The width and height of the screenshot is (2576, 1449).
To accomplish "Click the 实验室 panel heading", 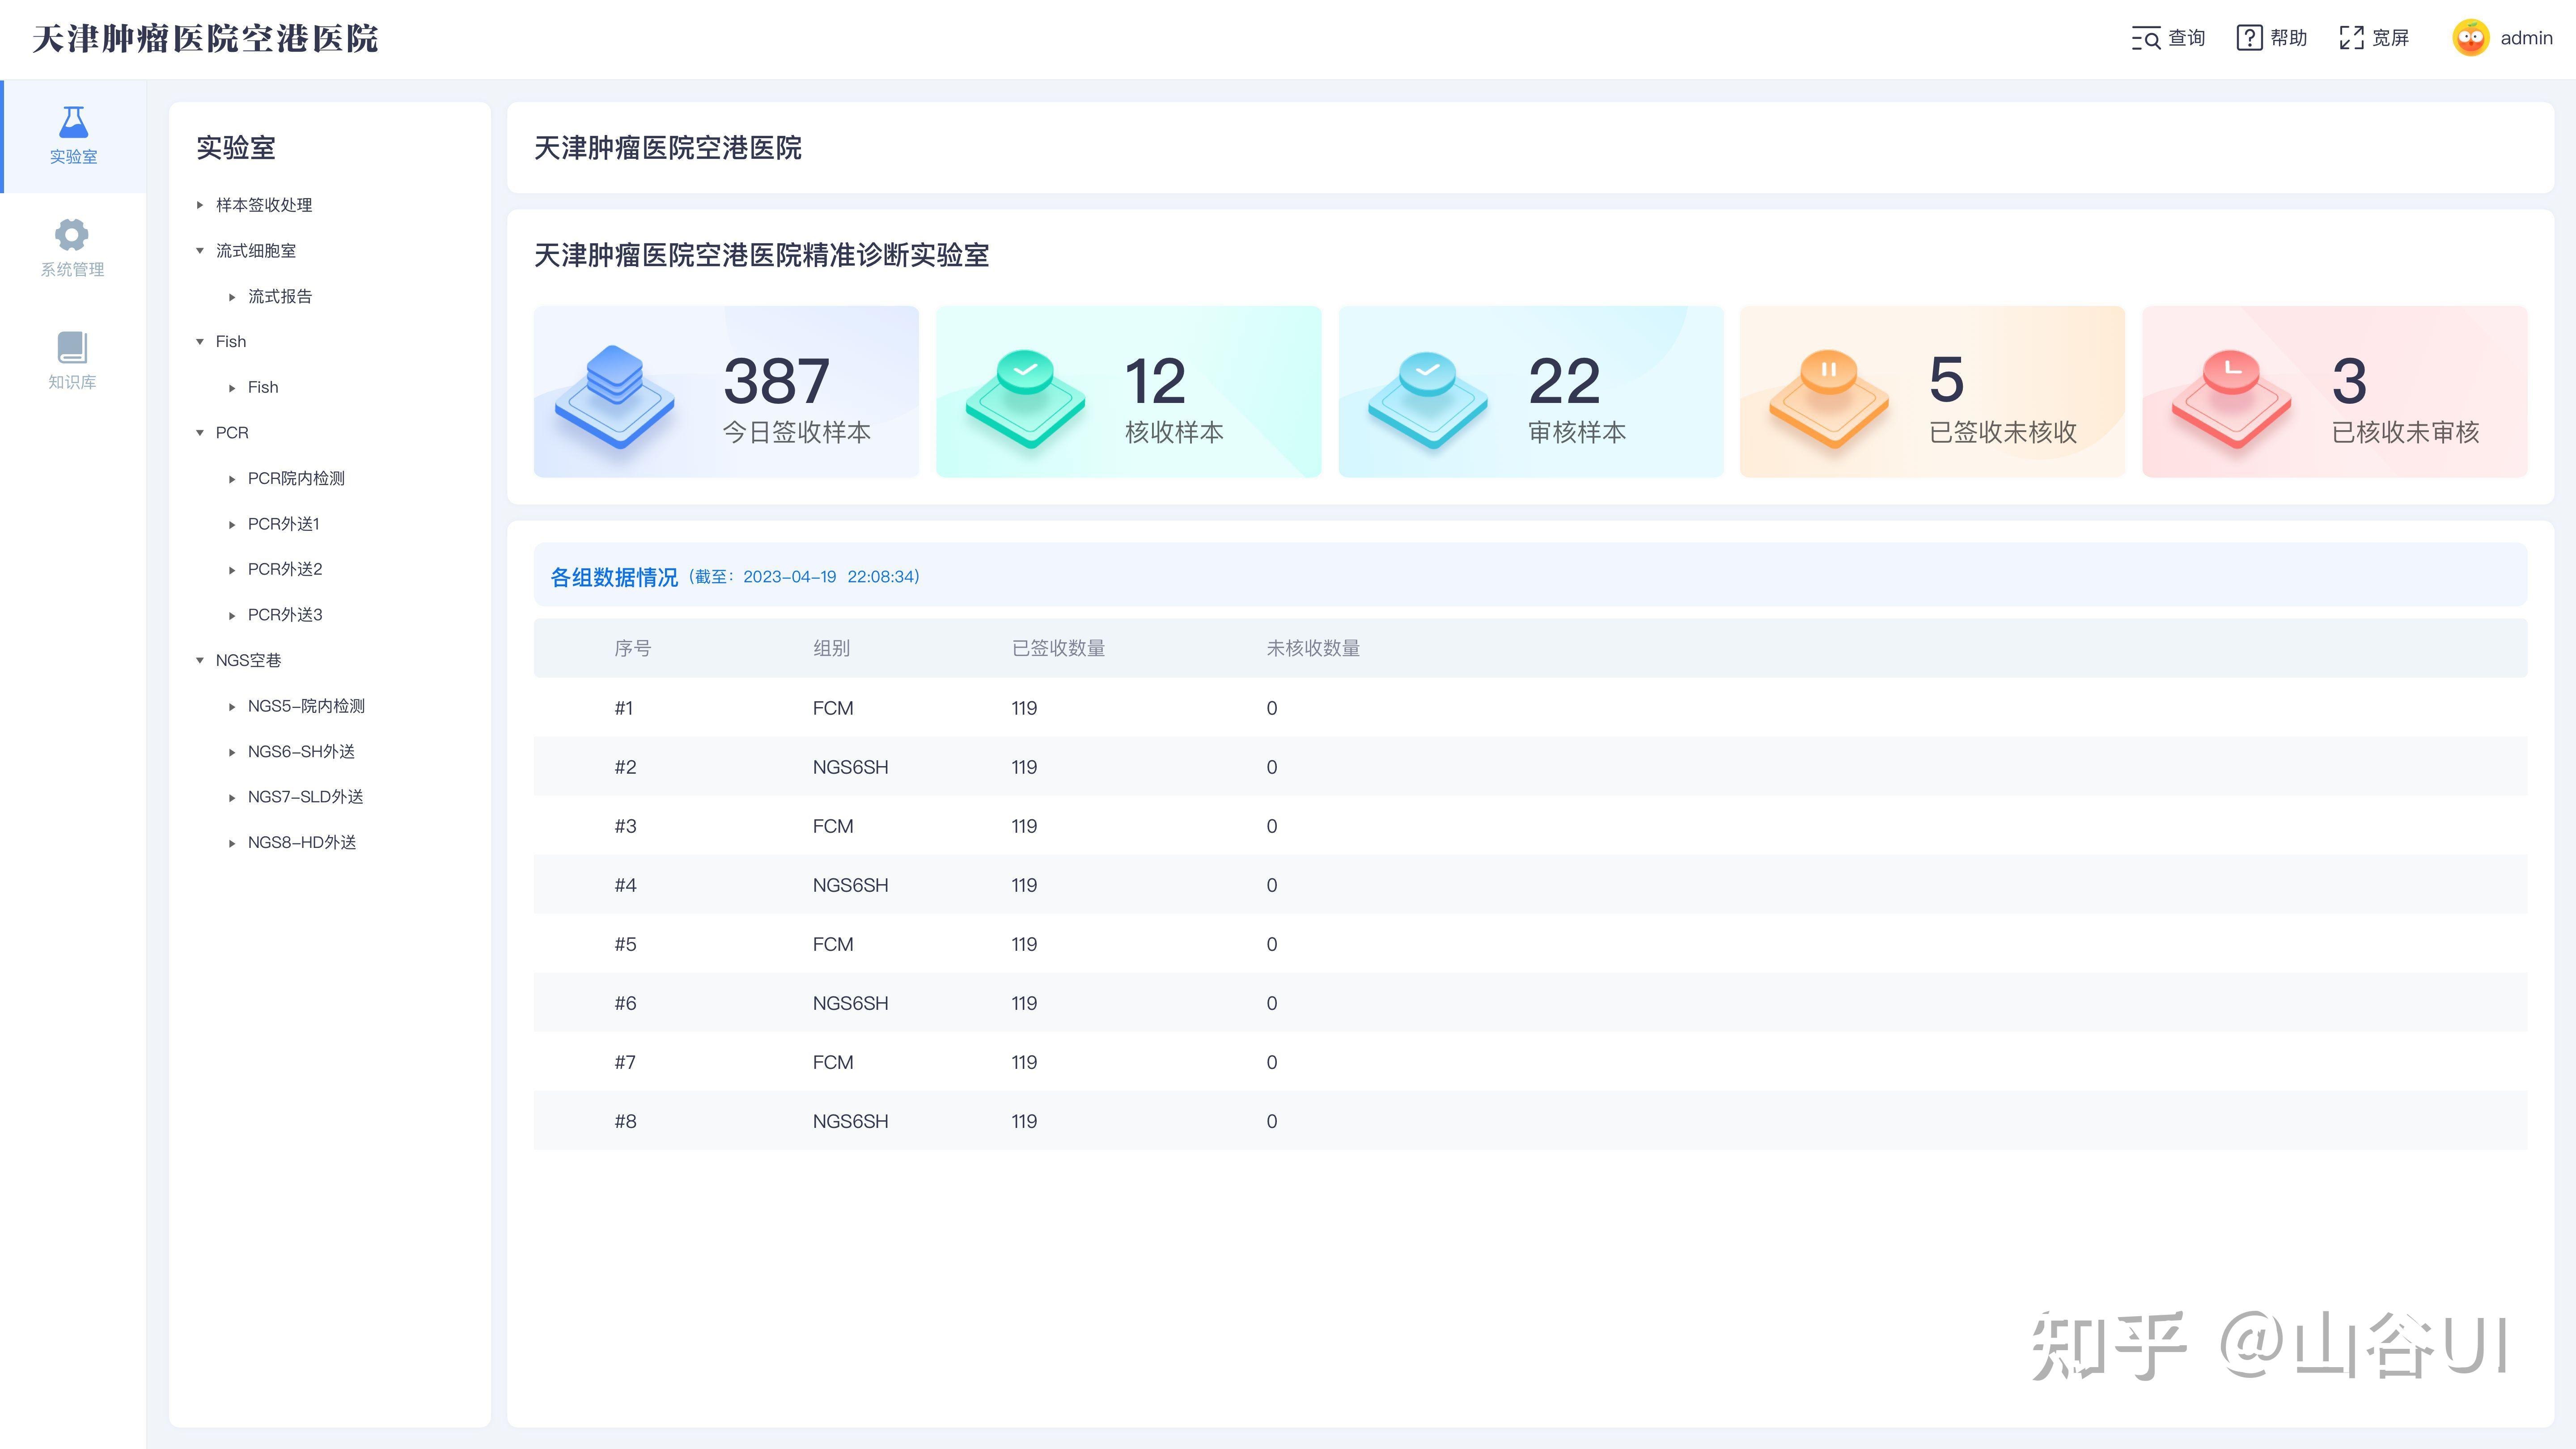I will (236, 148).
